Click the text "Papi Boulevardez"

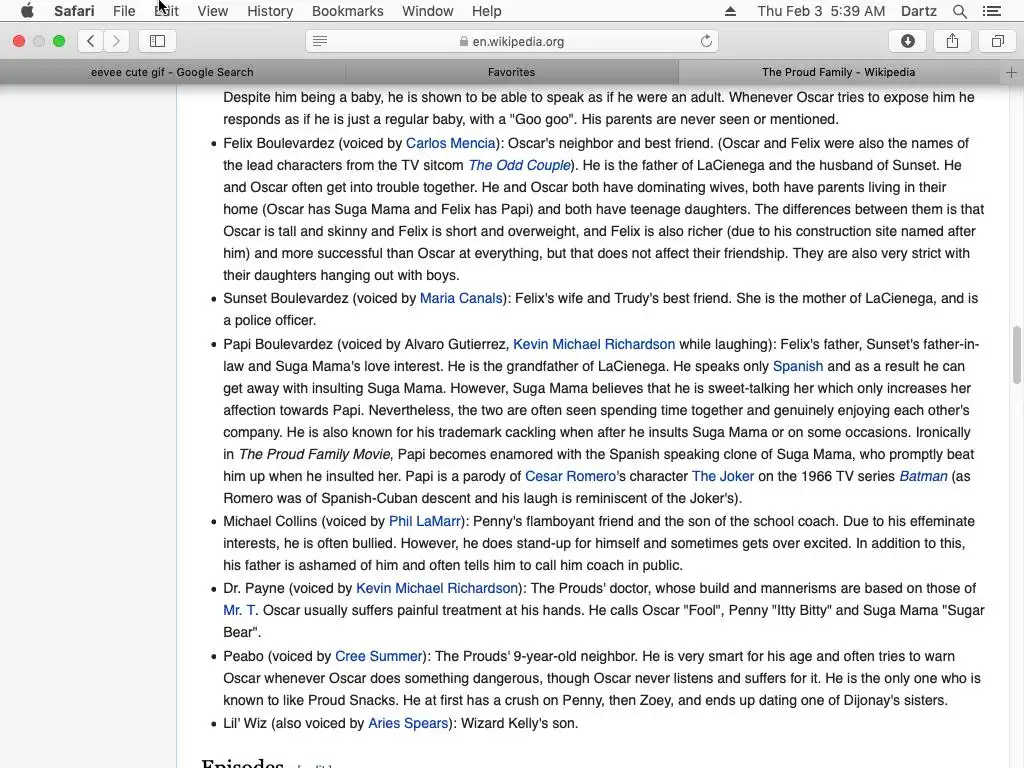pyautogui.click(x=278, y=344)
